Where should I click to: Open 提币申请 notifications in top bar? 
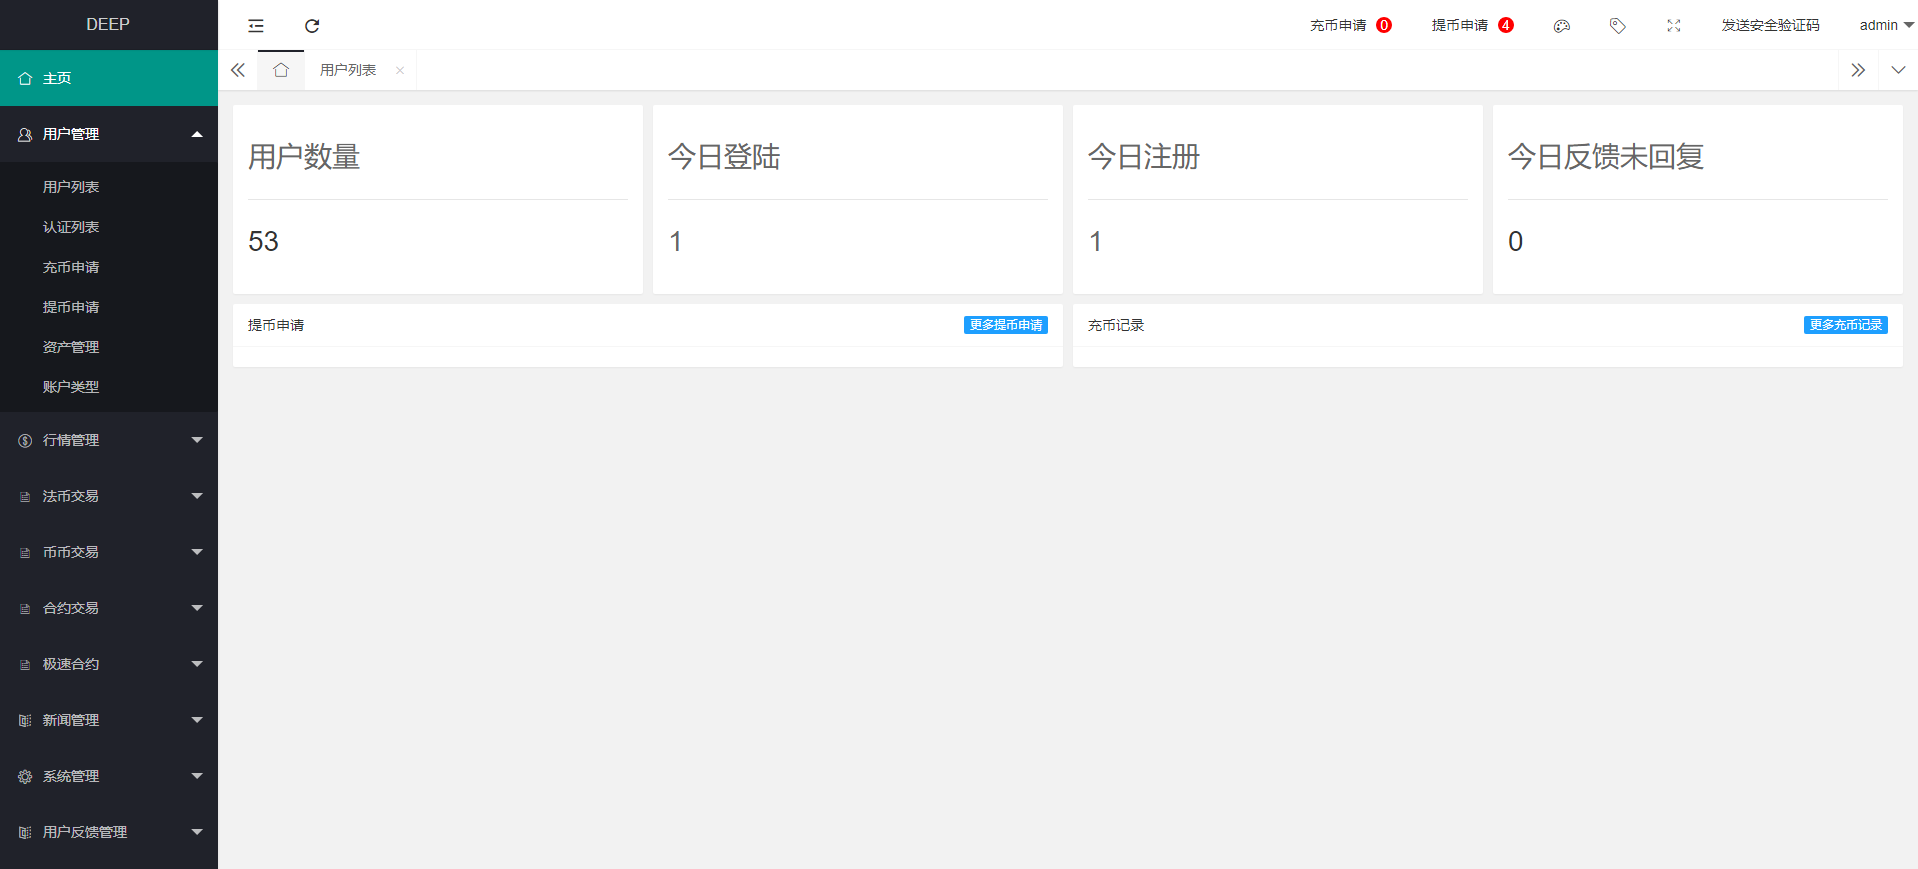pyautogui.click(x=1471, y=26)
